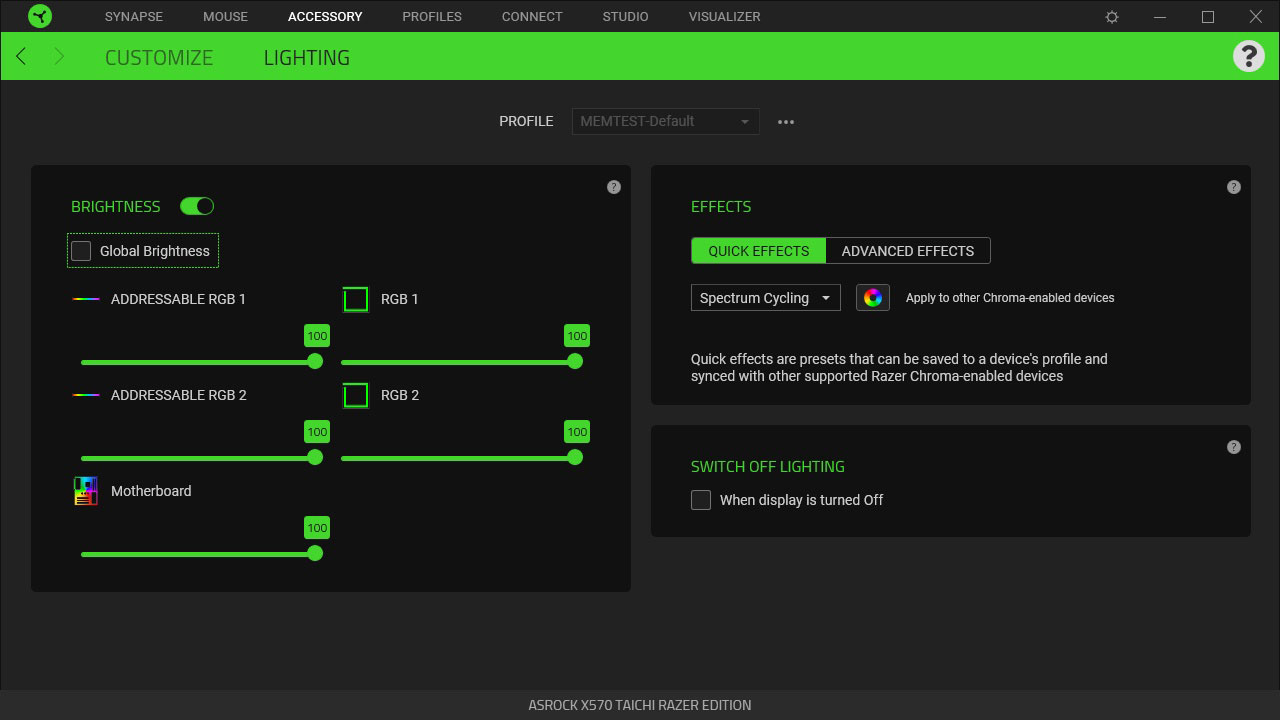Go forward with the right arrow

click(58, 57)
